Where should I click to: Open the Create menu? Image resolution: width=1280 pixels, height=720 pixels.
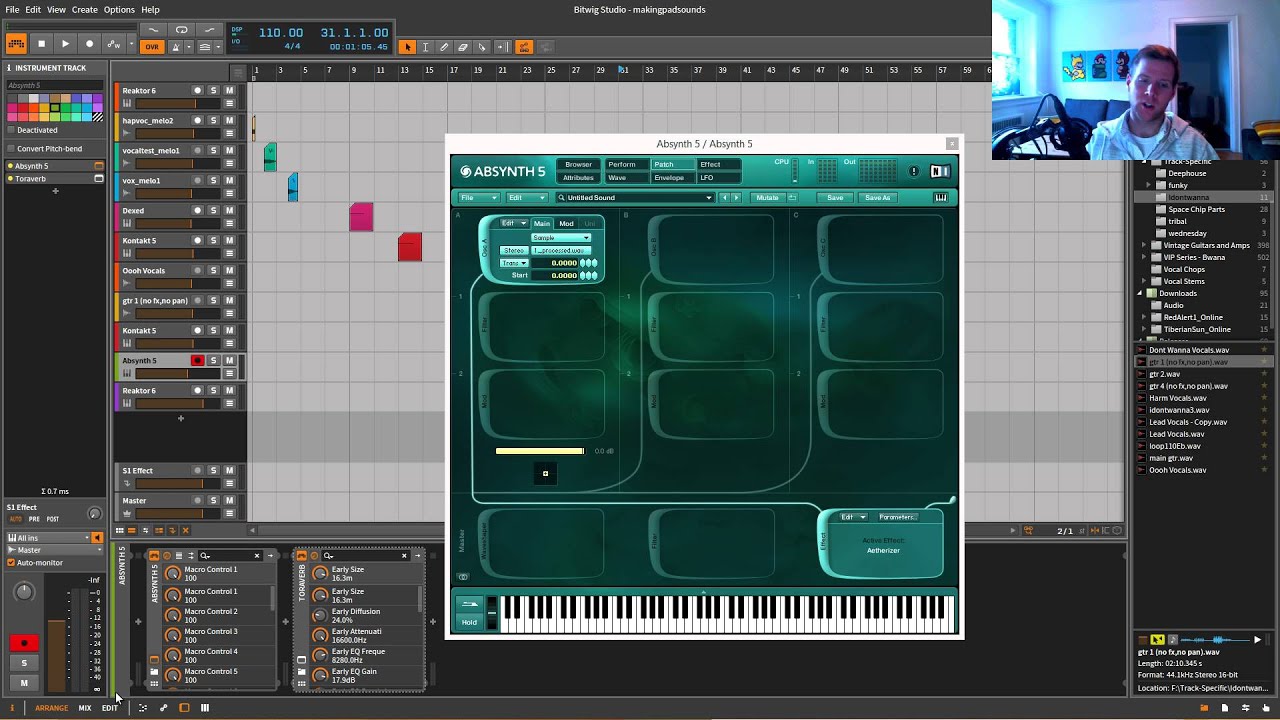point(85,9)
